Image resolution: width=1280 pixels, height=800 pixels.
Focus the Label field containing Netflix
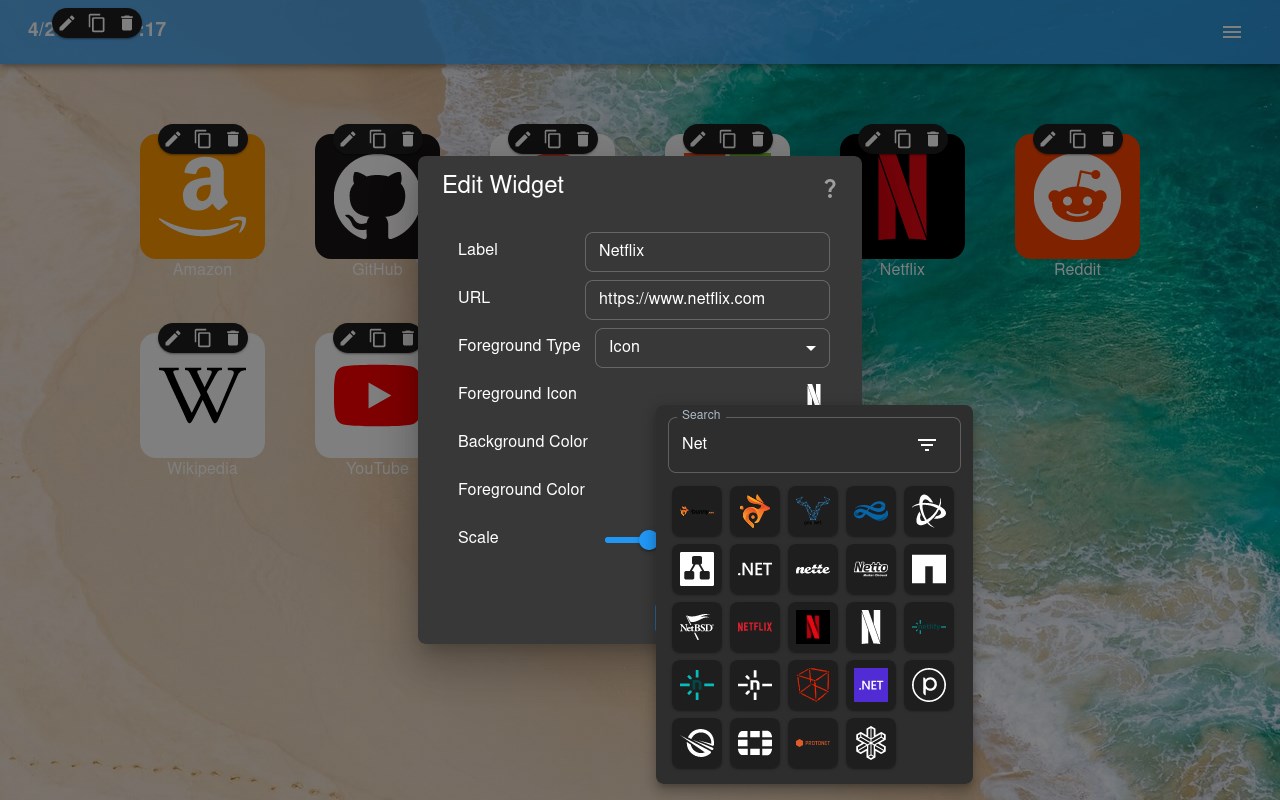tap(707, 251)
